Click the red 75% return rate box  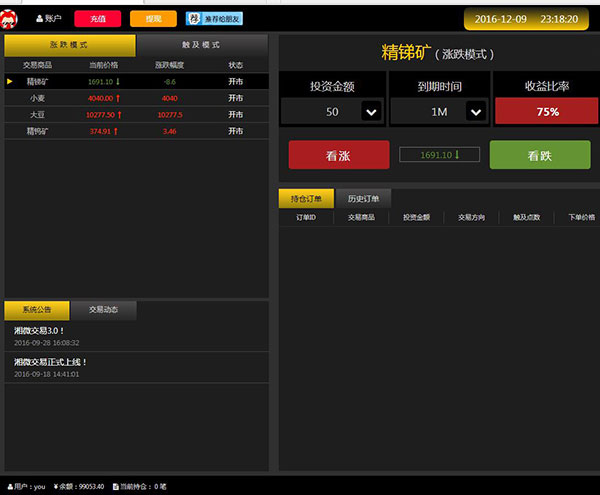[546, 111]
